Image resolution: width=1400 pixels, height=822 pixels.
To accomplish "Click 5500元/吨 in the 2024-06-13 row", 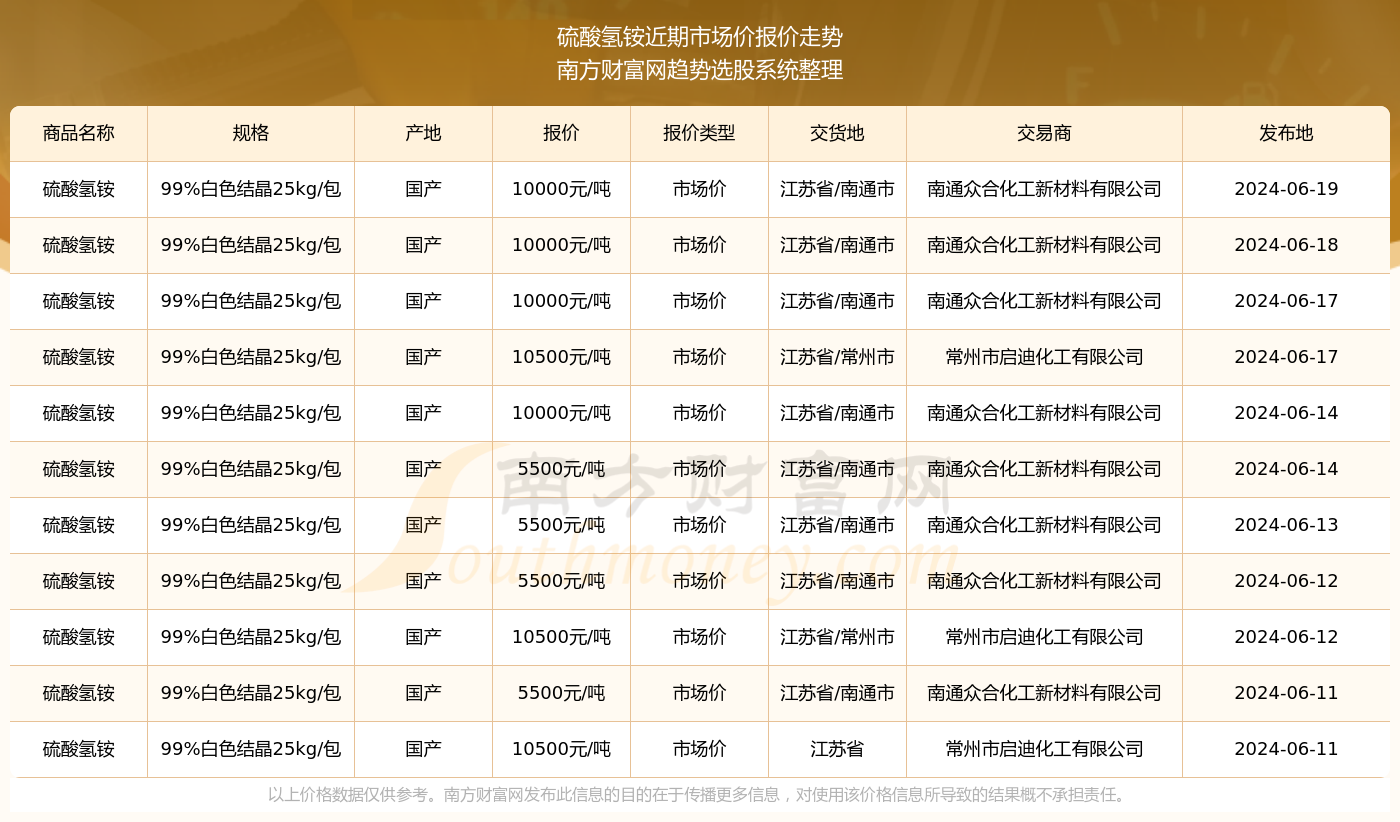I will [561, 525].
